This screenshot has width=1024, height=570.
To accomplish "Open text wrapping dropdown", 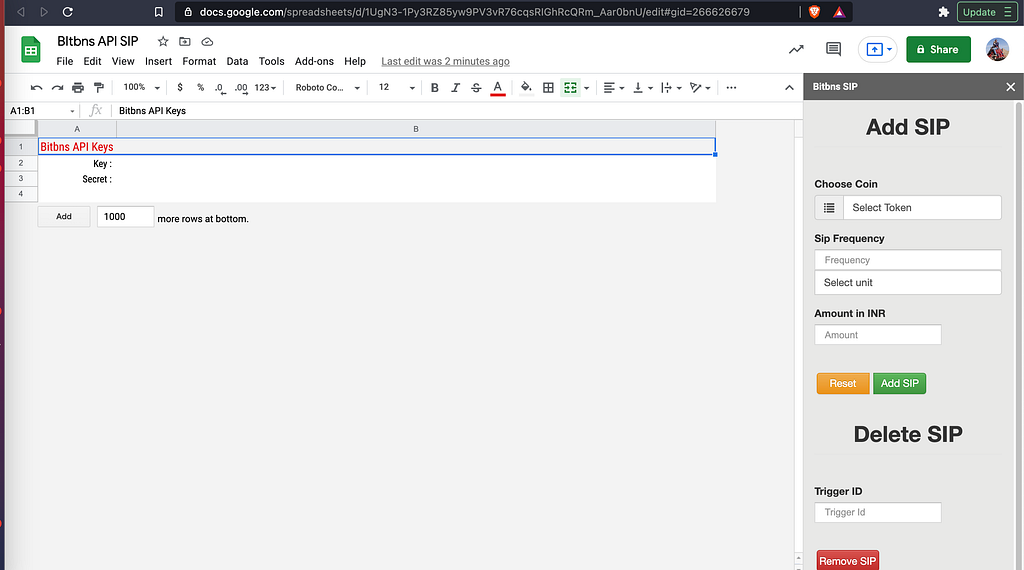I will 671,87.
